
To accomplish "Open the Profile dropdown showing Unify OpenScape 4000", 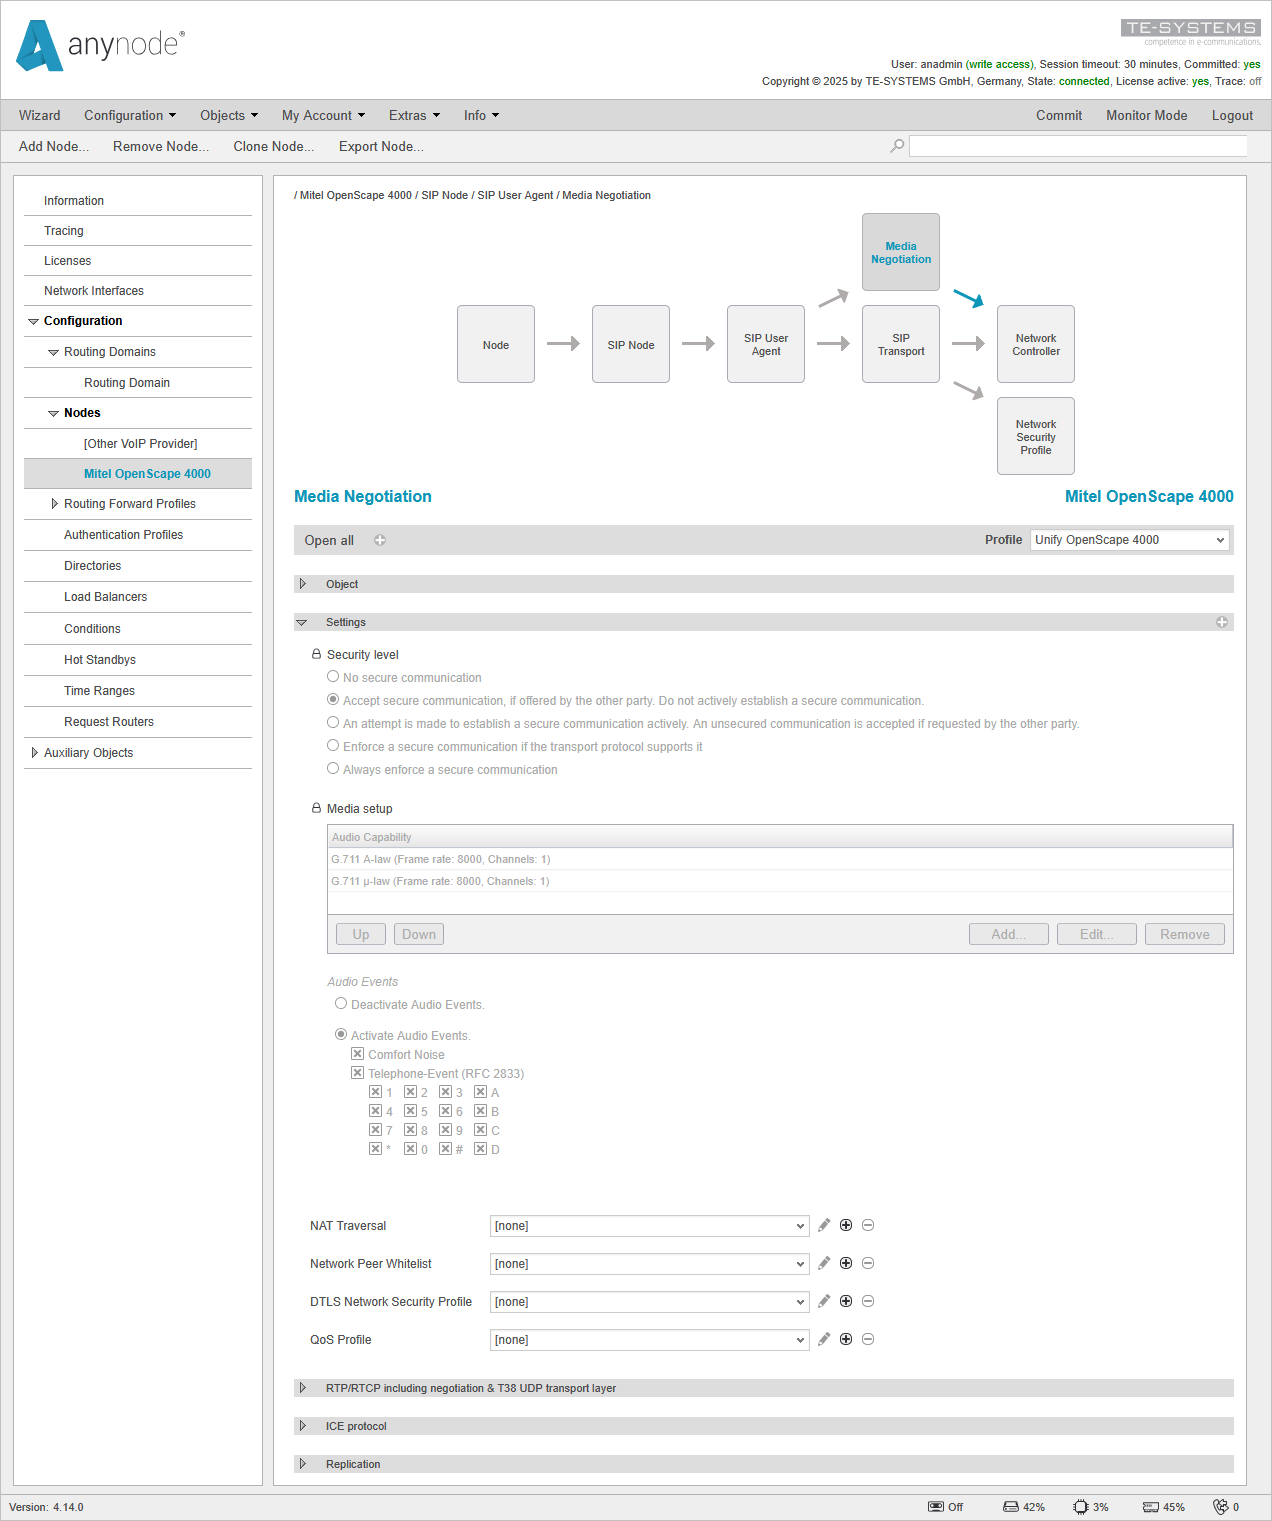I will pyautogui.click(x=1129, y=539).
